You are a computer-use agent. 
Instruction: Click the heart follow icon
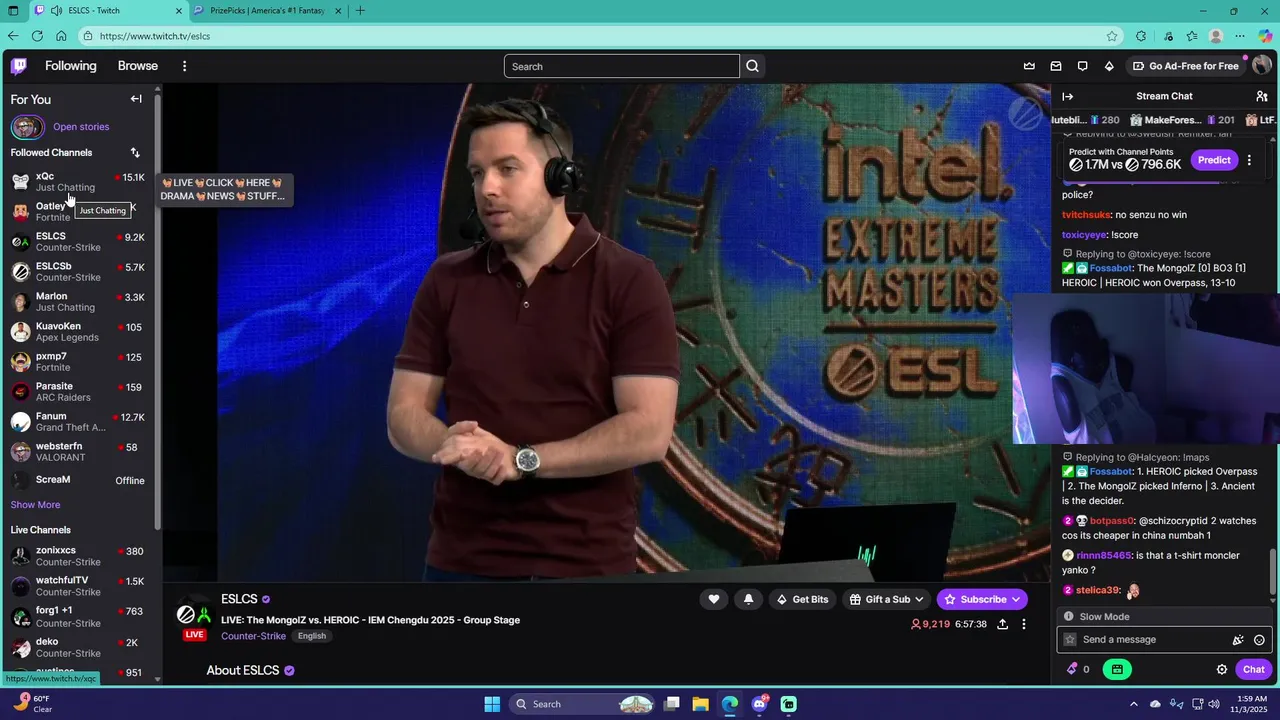click(x=714, y=599)
